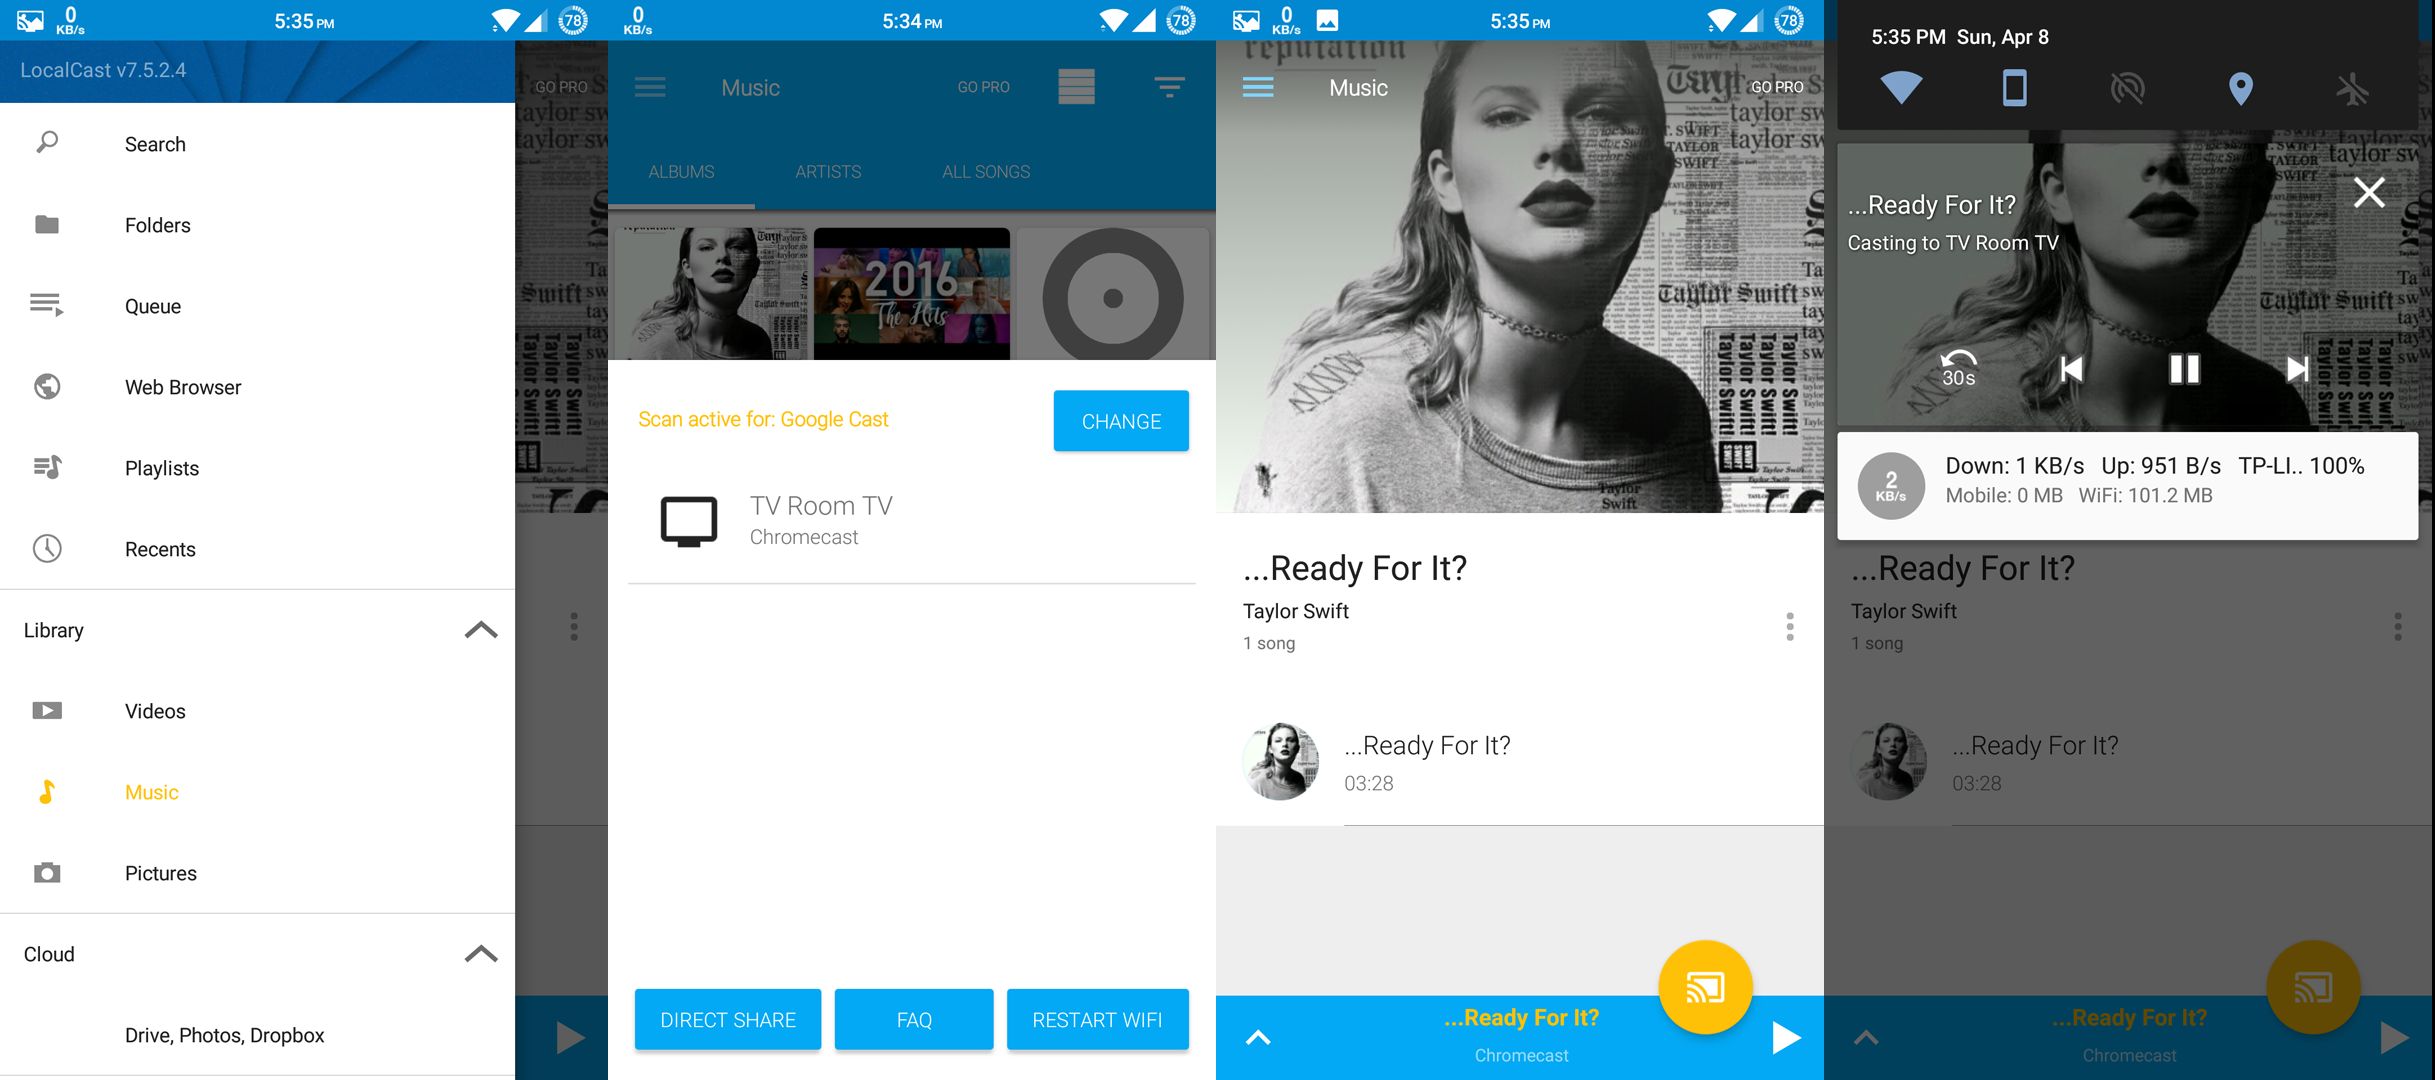Switch to the ALL SONGS tab
Screen dimensions: 2435x1080
tap(986, 172)
